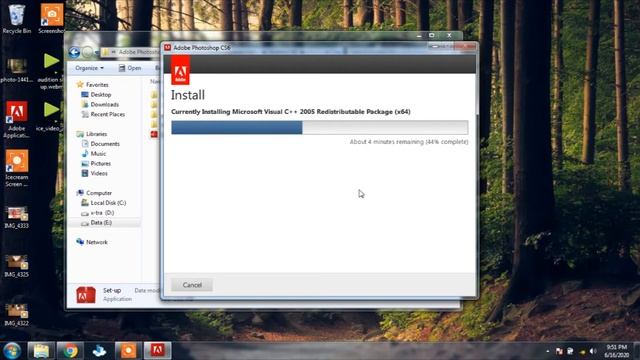The image size is (640, 360).
Task: Select the audition webm video file icon
Action: pyautogui.click(x=51, y=70)
